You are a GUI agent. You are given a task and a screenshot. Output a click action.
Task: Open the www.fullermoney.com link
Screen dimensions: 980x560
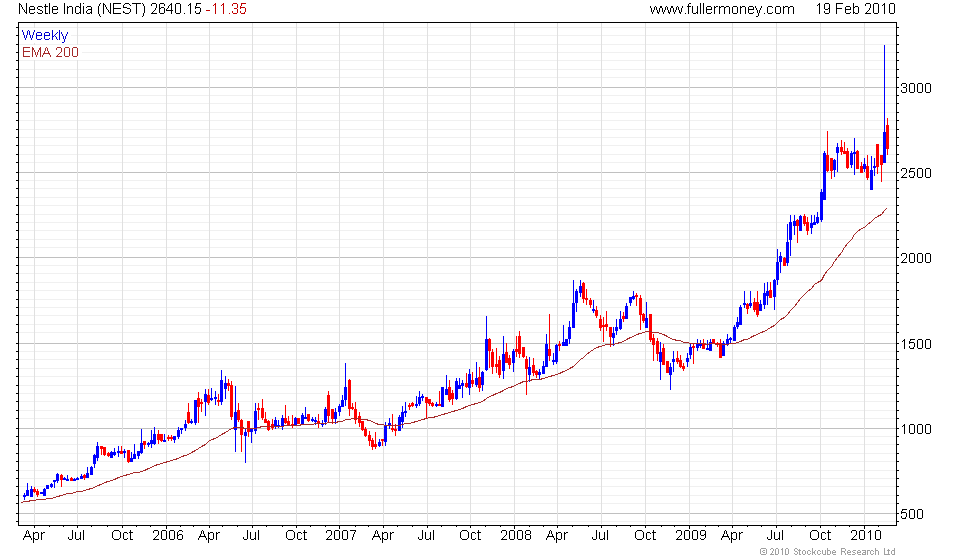pyautogui.click(x=722, y=9)
